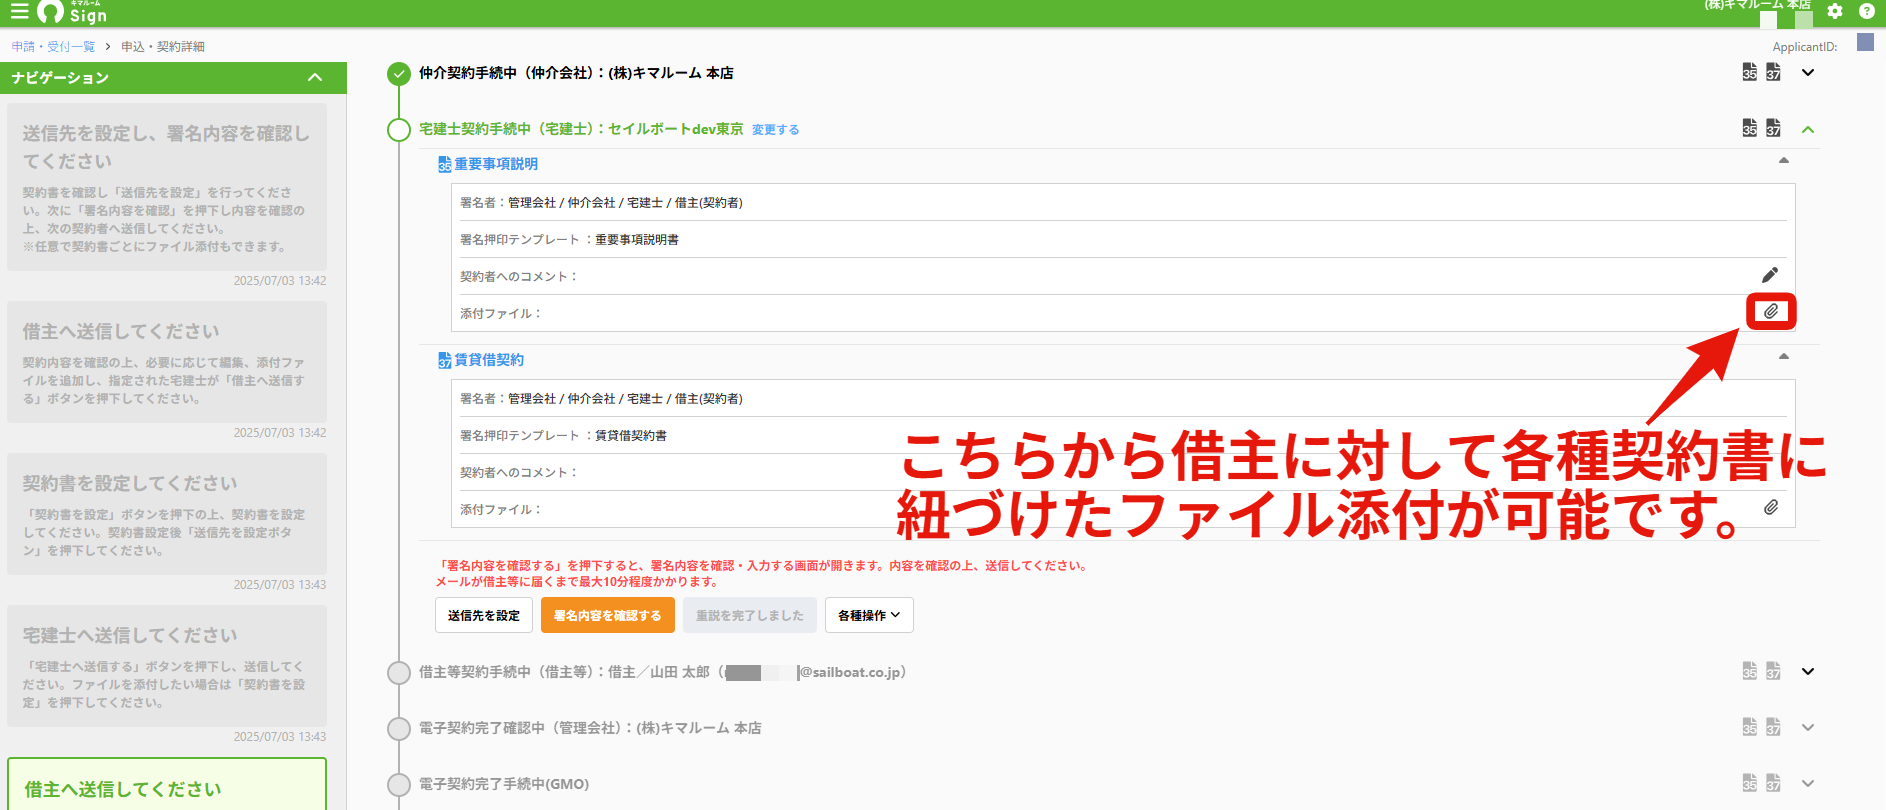Screen dimensions: 1886x810
Task: Click the step circle for 借主等契約手続中
Action: 399,673
